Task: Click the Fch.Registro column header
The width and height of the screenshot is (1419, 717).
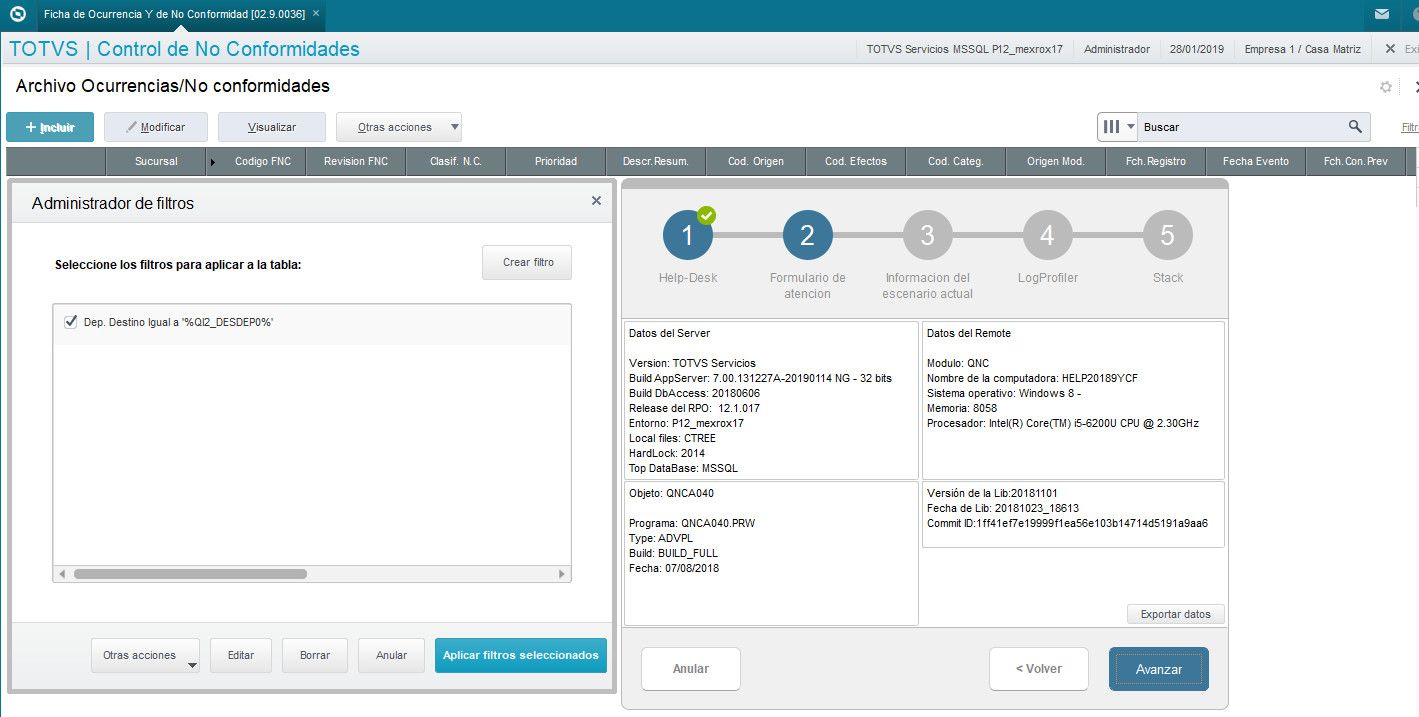Action: (1156, 161)
